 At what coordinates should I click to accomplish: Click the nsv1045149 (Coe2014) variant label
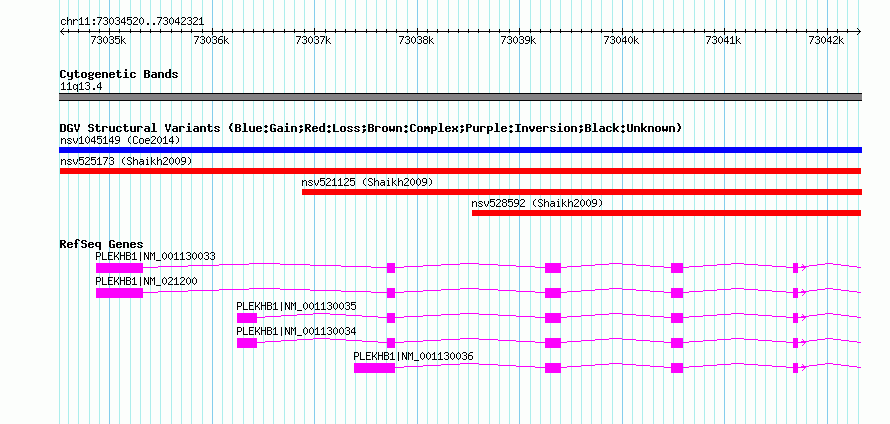120,140
